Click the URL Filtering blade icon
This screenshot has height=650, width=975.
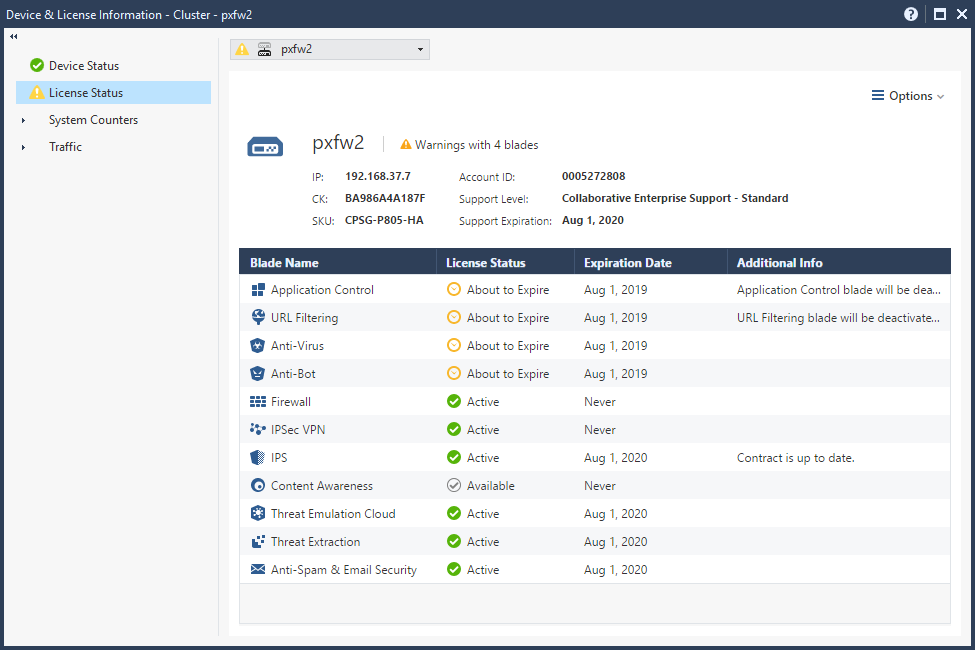tap(257, 317)
